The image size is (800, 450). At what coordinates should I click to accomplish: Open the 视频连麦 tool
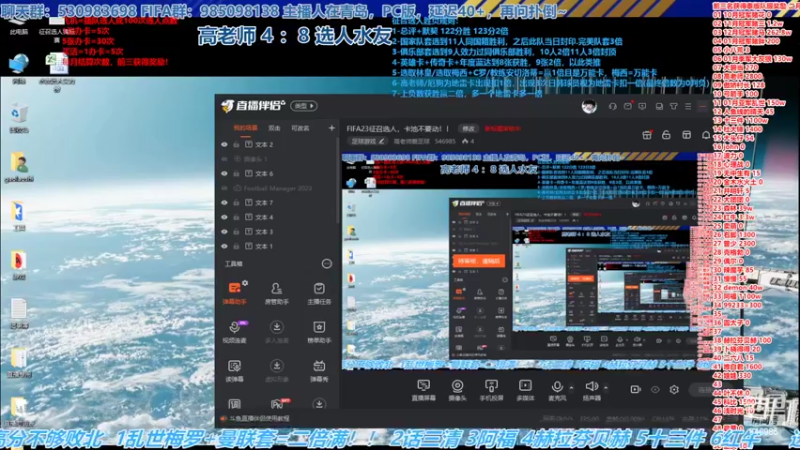[234, 332]
